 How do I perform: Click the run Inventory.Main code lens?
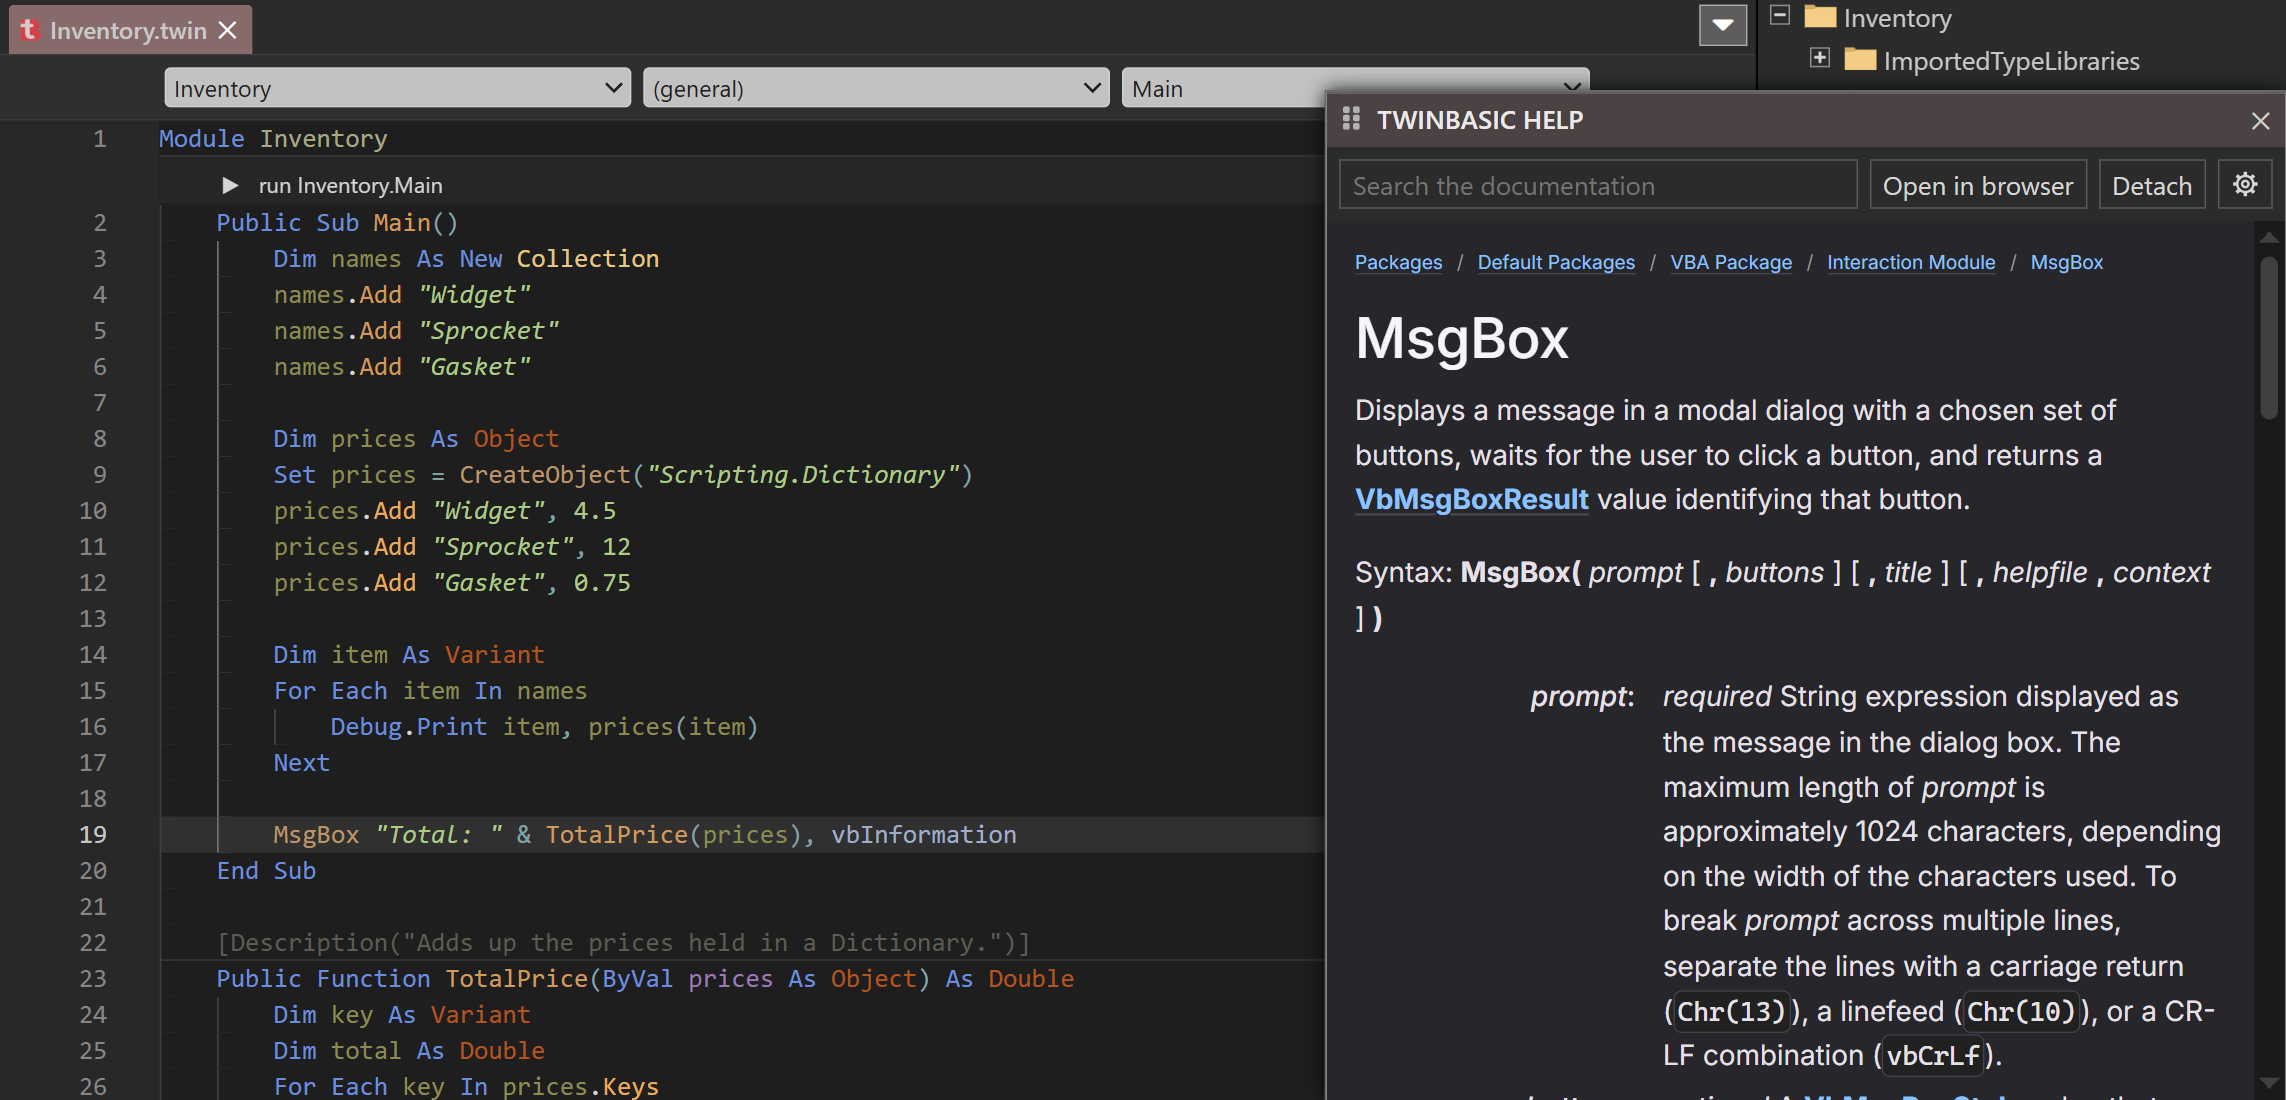350,185
